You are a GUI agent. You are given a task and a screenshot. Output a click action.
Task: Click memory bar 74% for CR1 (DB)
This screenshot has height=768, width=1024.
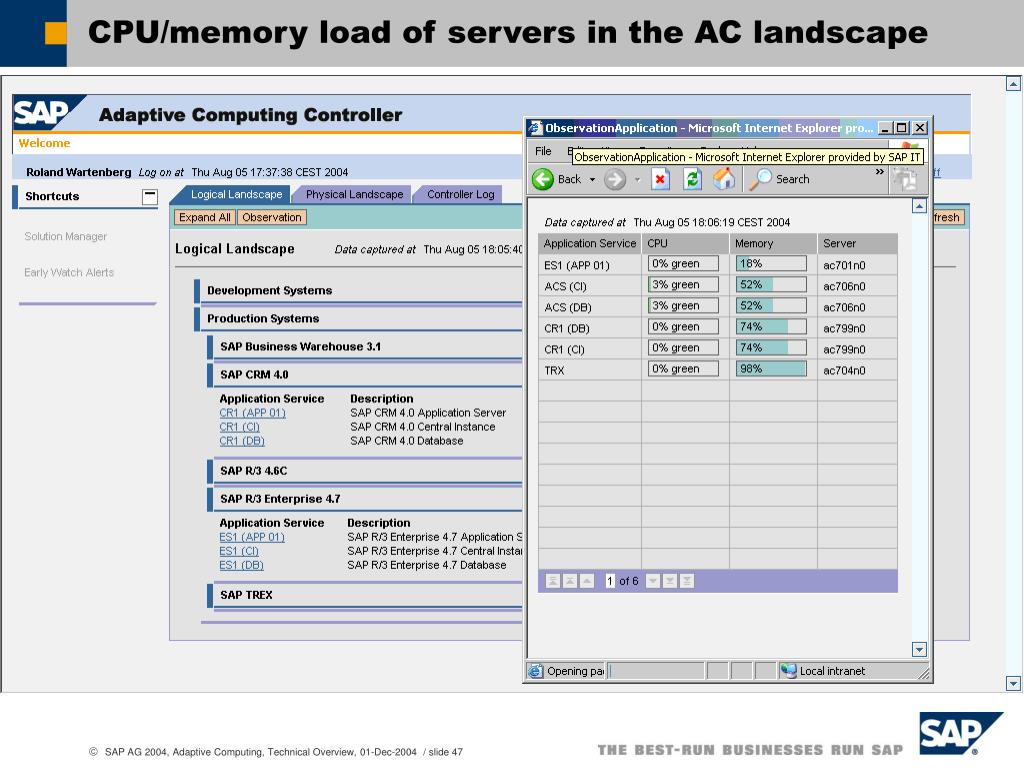point(771,327)
